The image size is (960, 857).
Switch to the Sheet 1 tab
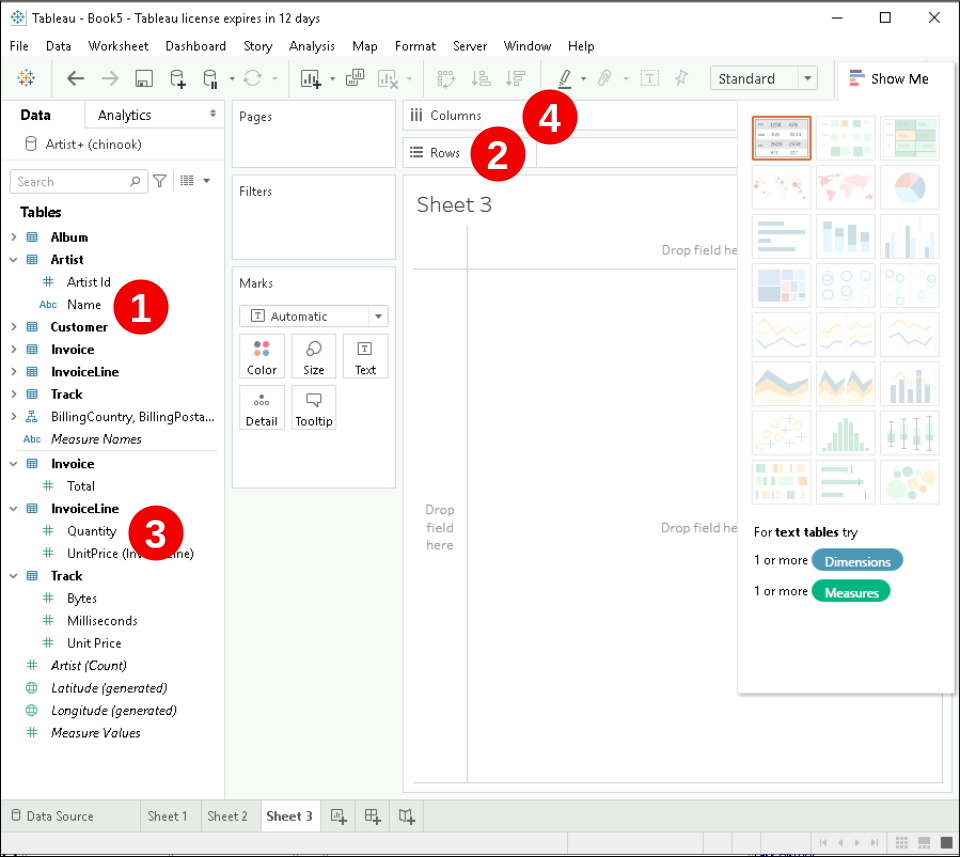167,816
